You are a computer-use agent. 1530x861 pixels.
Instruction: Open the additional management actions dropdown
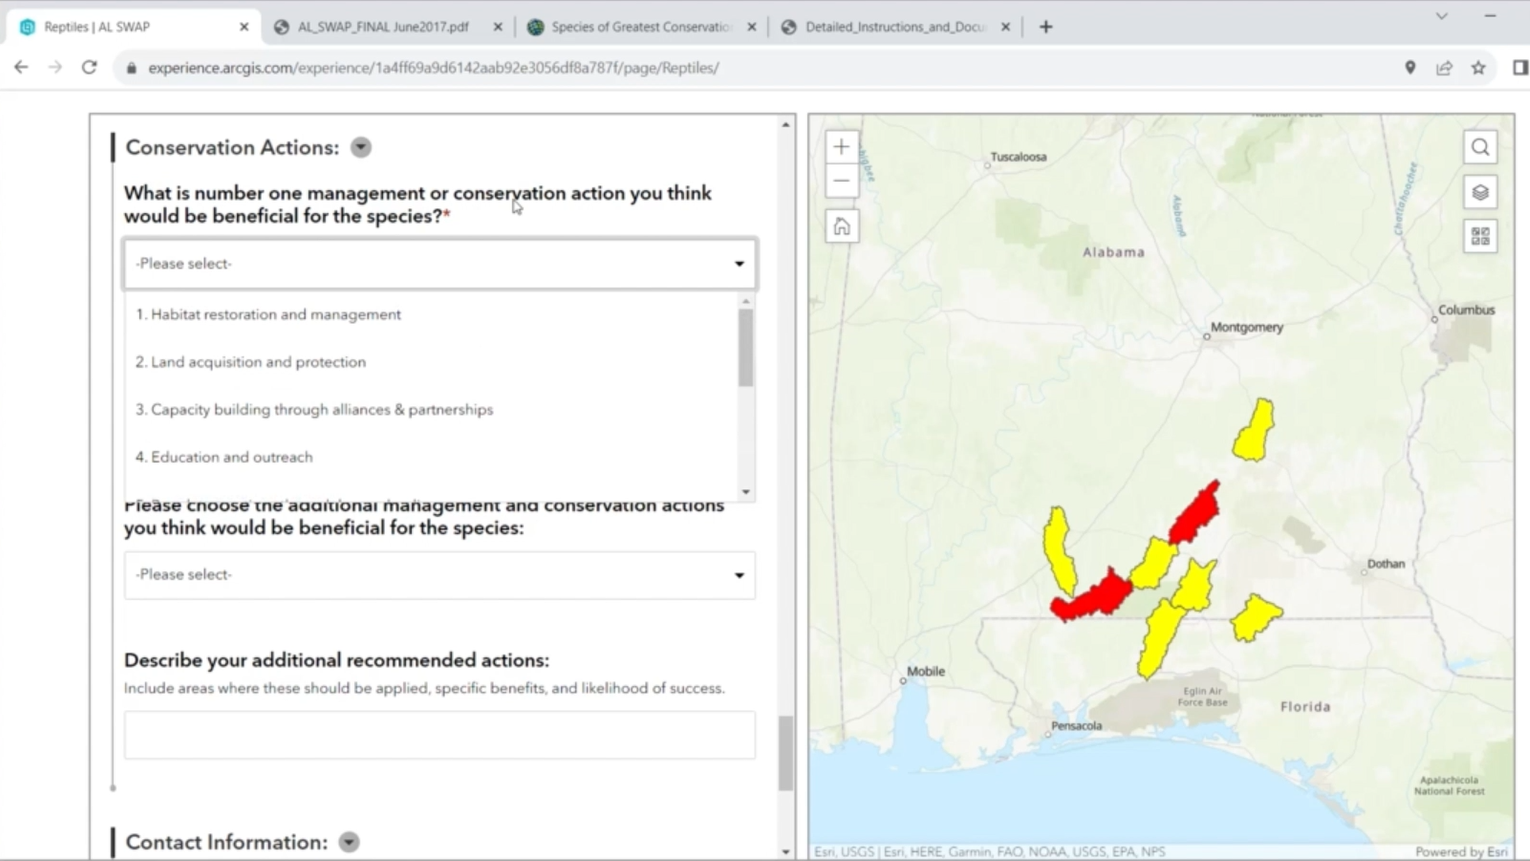point(438,575)
